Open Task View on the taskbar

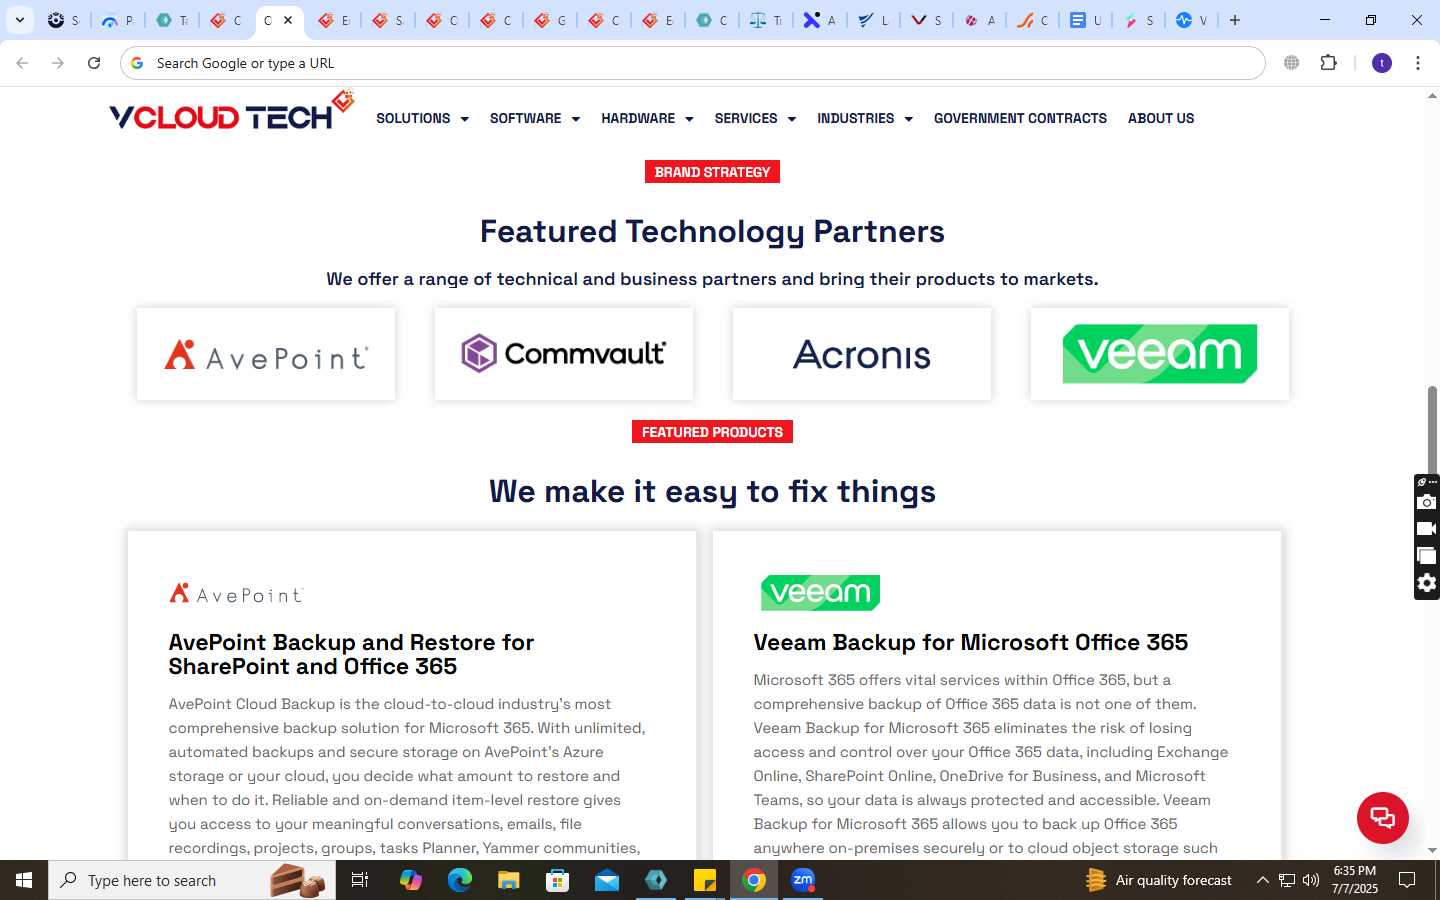360,880
